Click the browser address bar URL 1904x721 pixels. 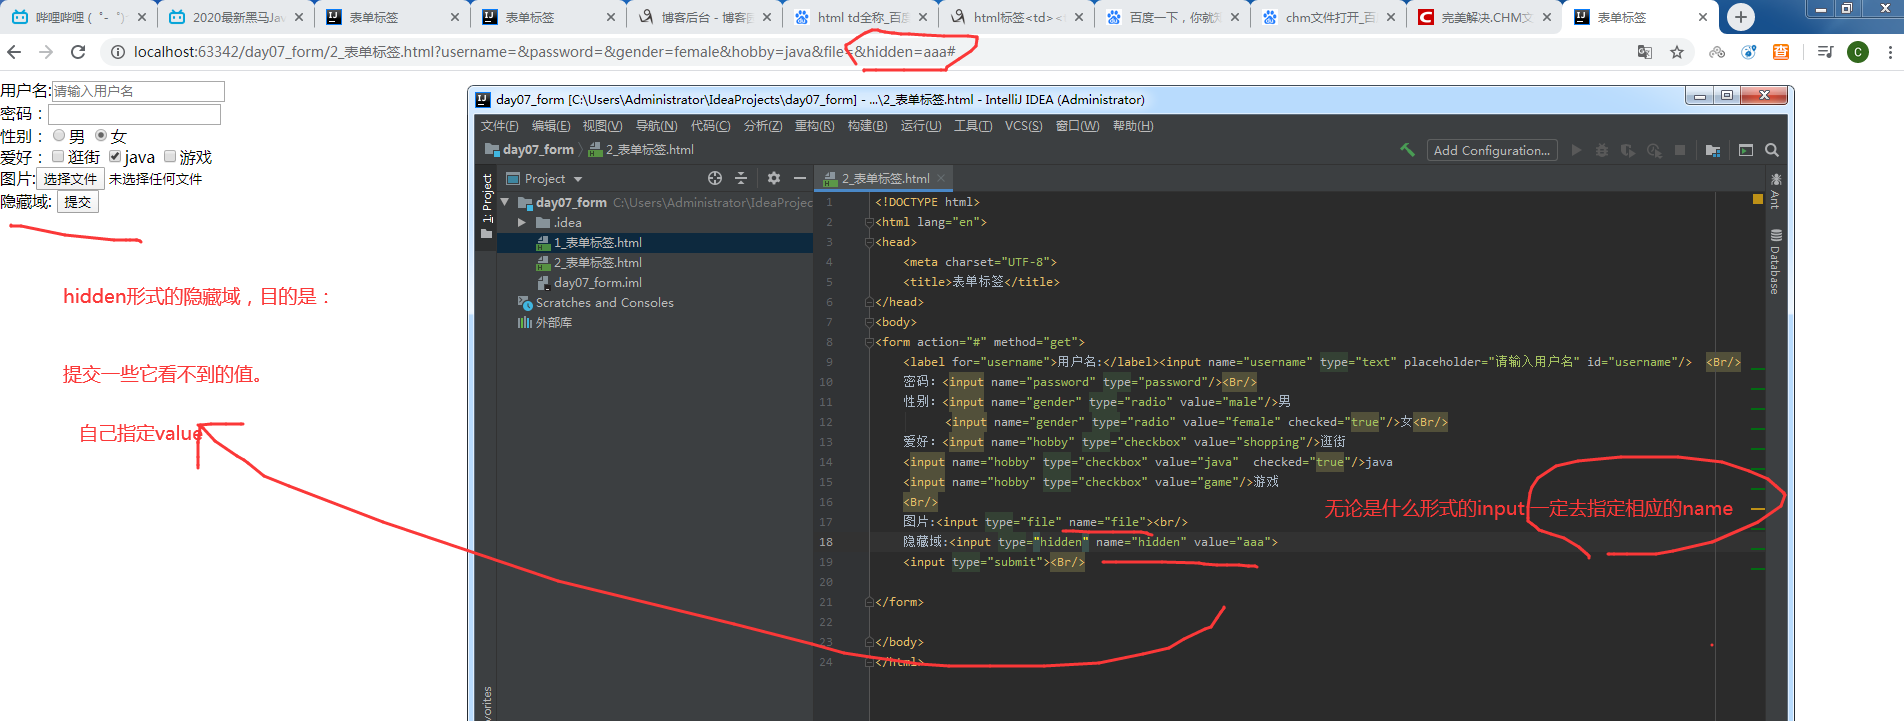coord(544,52)
